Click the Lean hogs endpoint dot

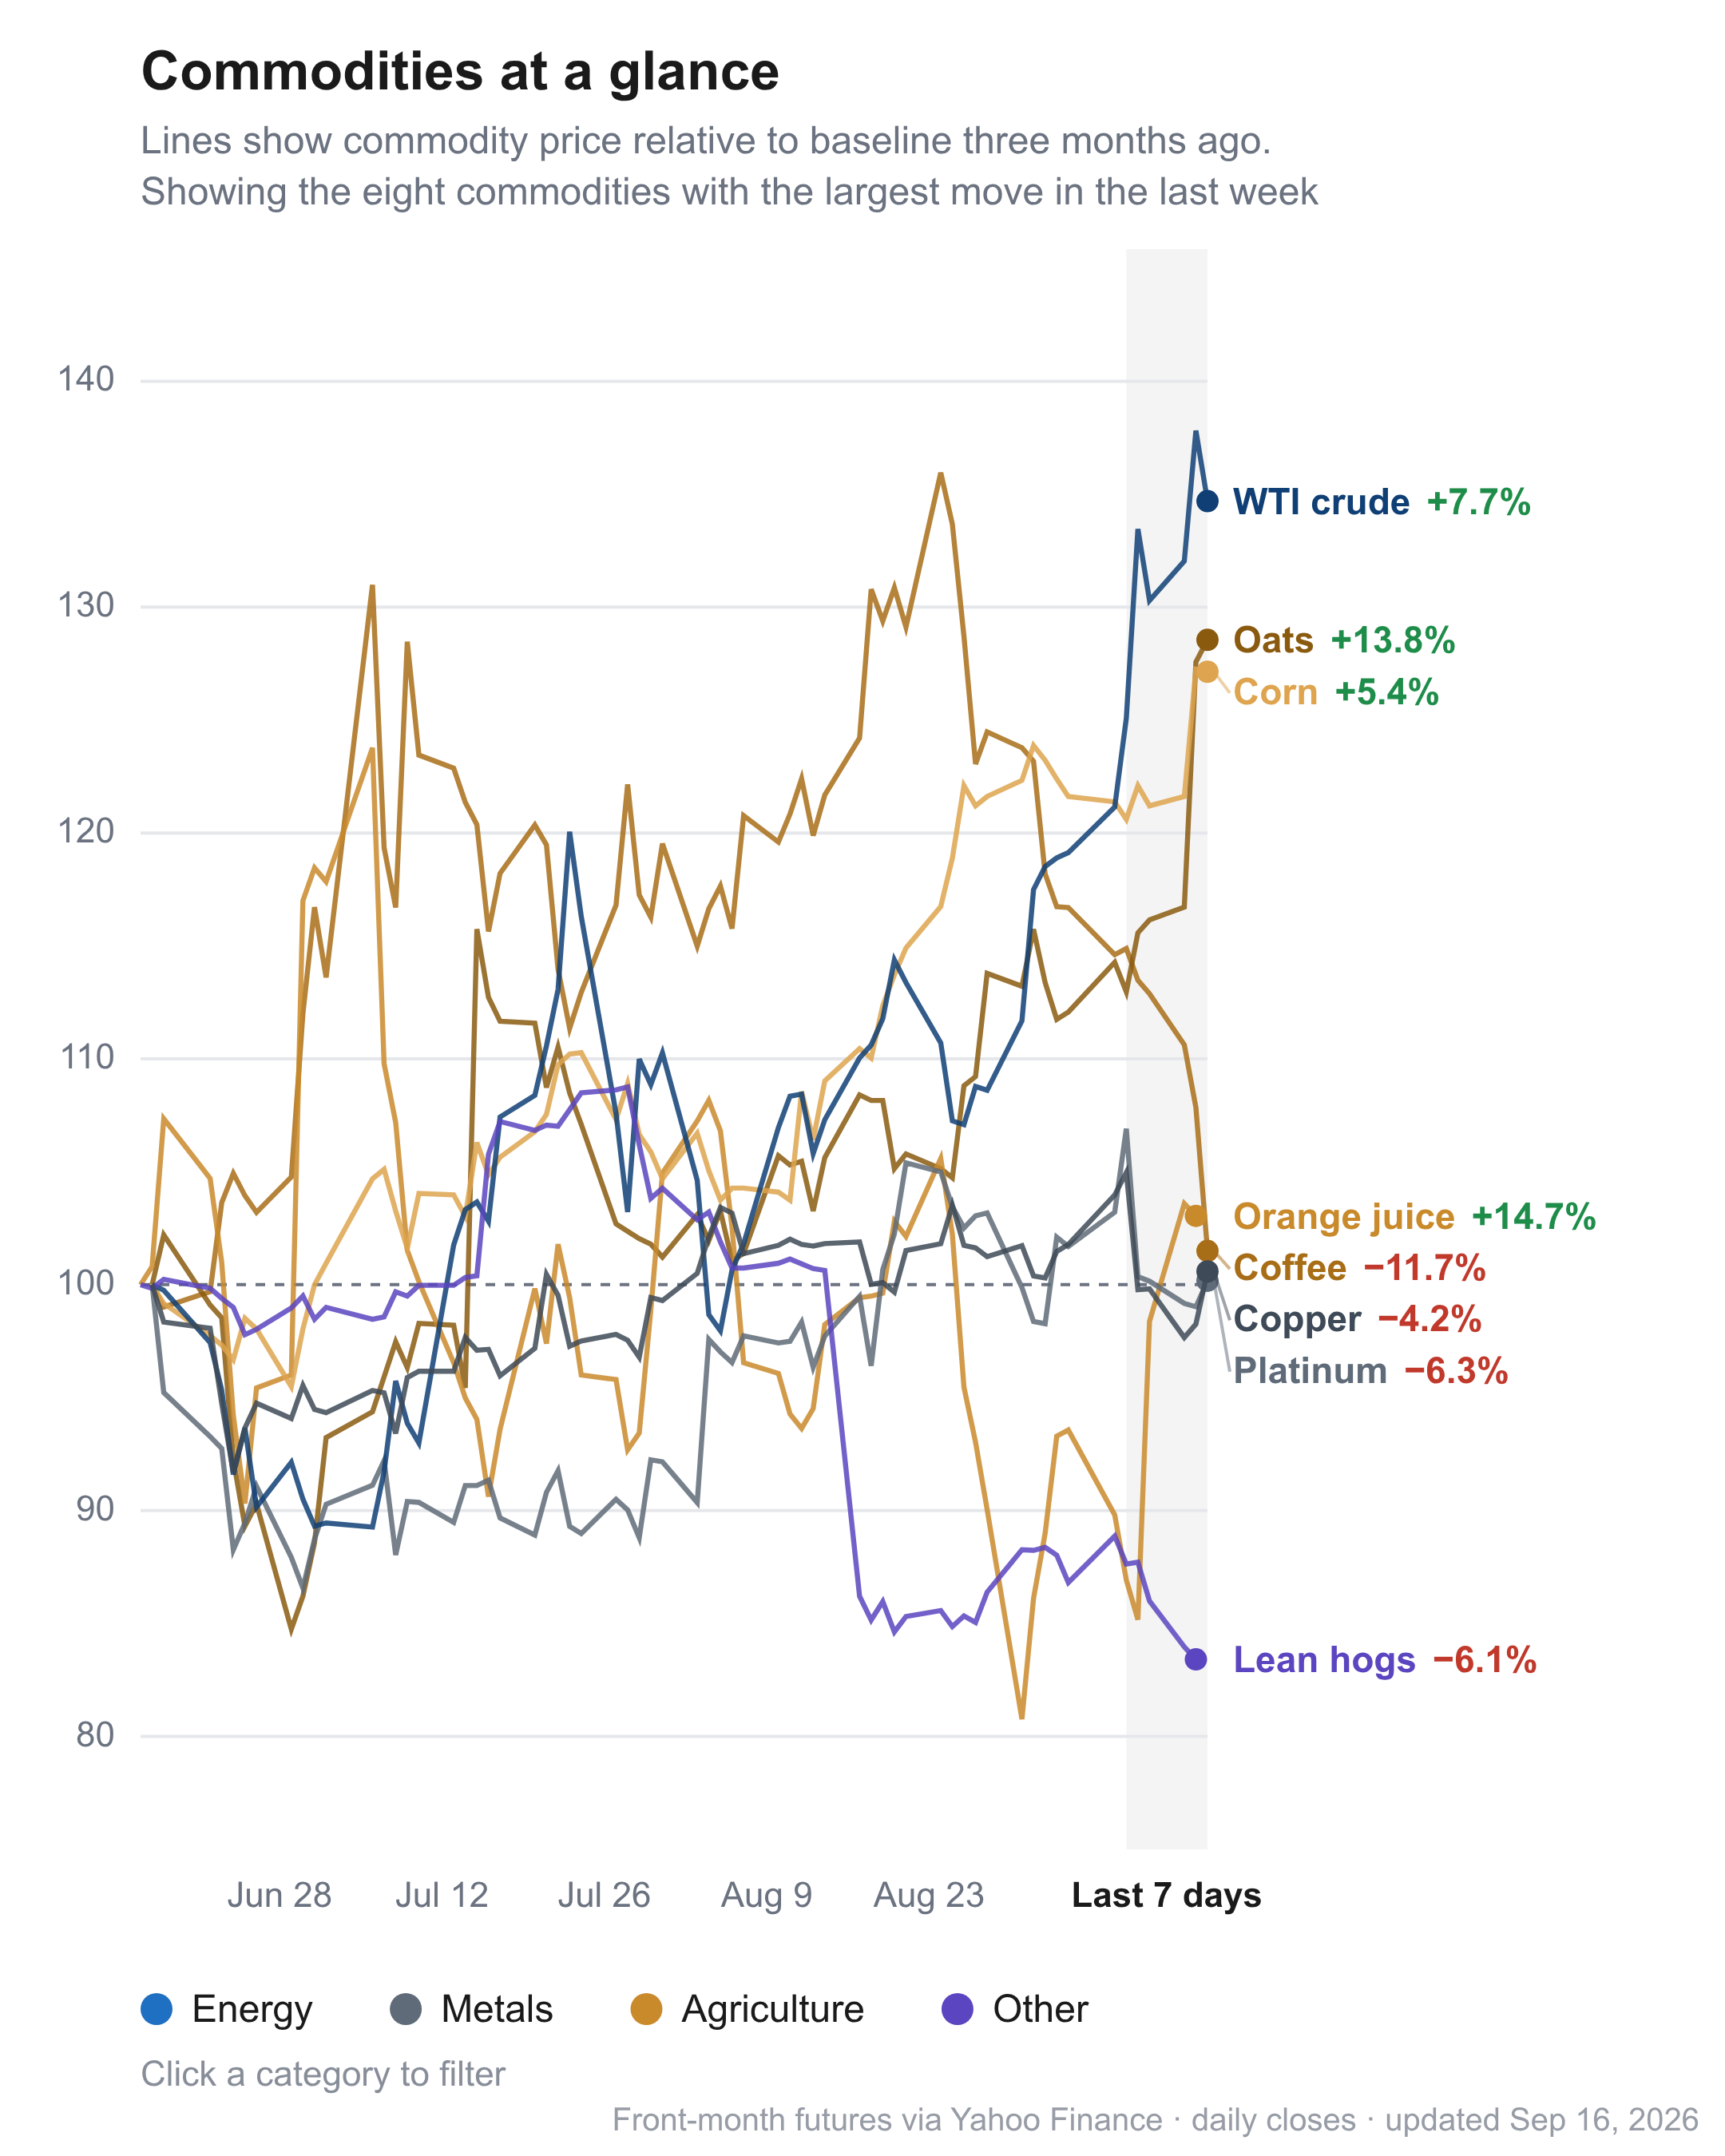(1195, 1659)
